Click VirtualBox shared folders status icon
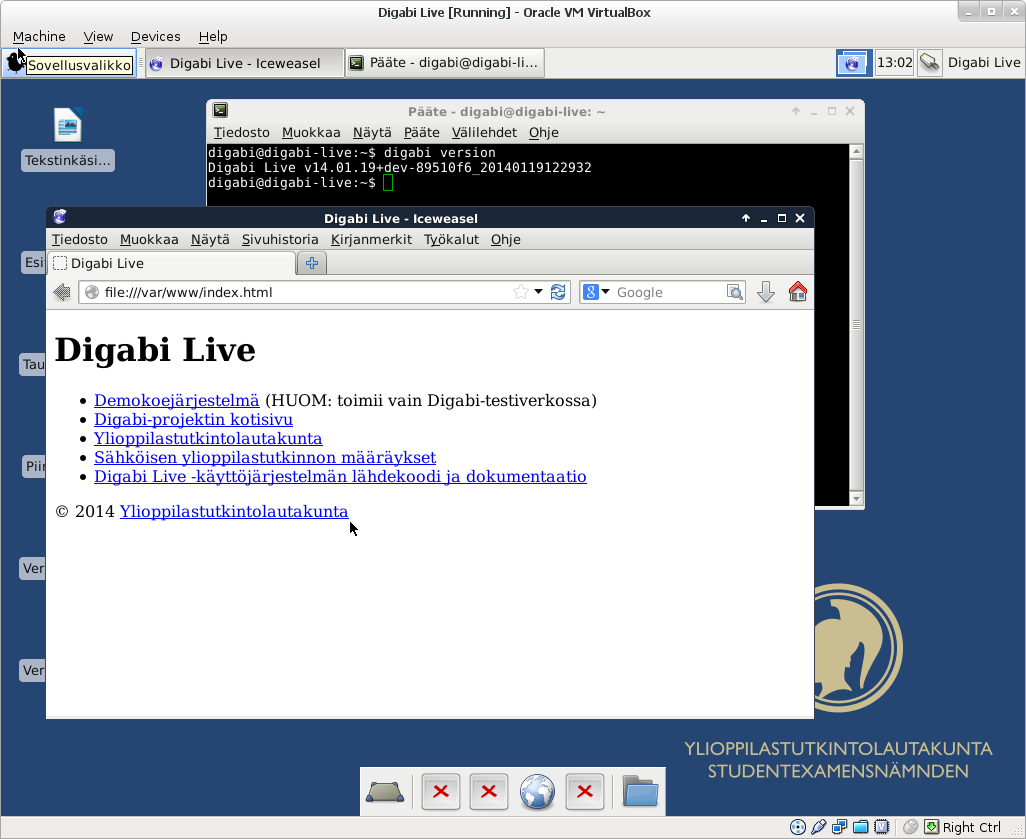Screen dimensions: 1026x839 860,827
